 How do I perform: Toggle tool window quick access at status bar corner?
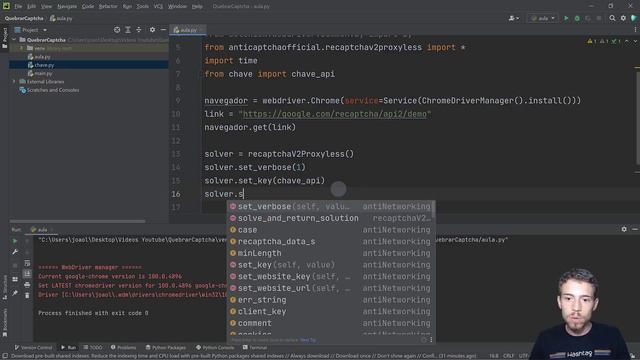tap(5, 356)
